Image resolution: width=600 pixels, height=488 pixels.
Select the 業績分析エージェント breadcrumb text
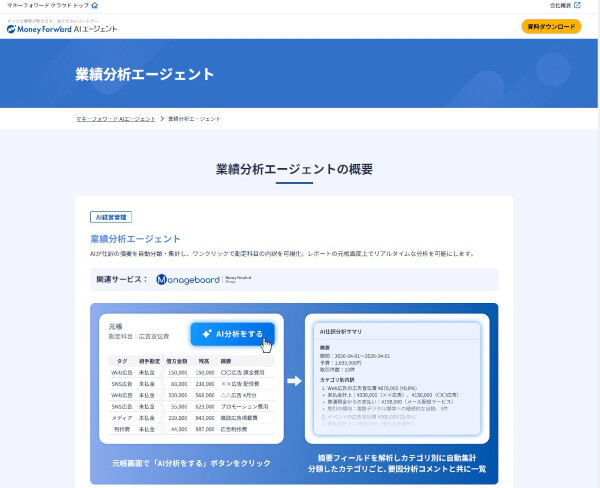tap(194, 119)
